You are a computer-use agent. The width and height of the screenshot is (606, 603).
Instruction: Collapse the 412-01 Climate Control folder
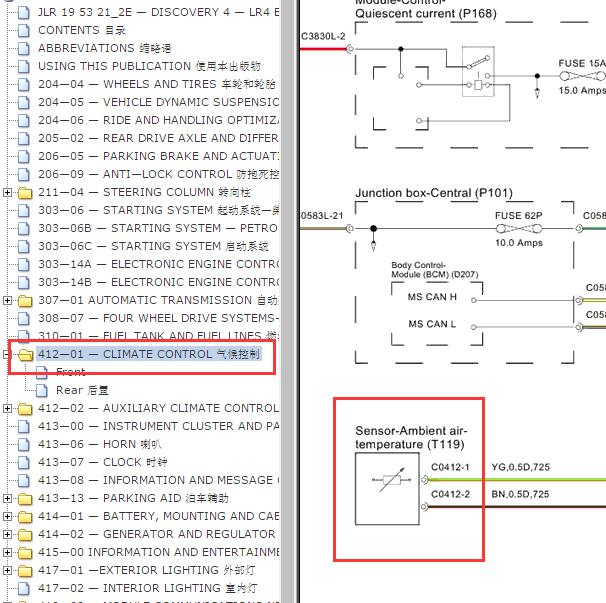tap(7, 354)
